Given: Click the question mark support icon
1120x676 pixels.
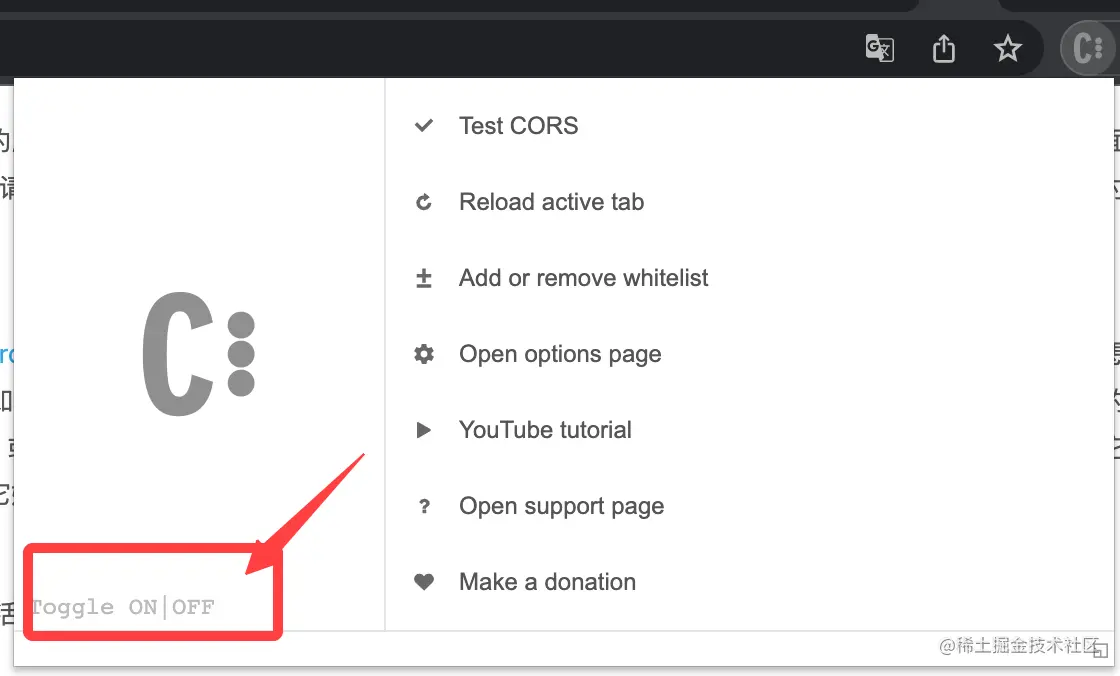Looking at the screenshot, I should (x=424, y=506).
